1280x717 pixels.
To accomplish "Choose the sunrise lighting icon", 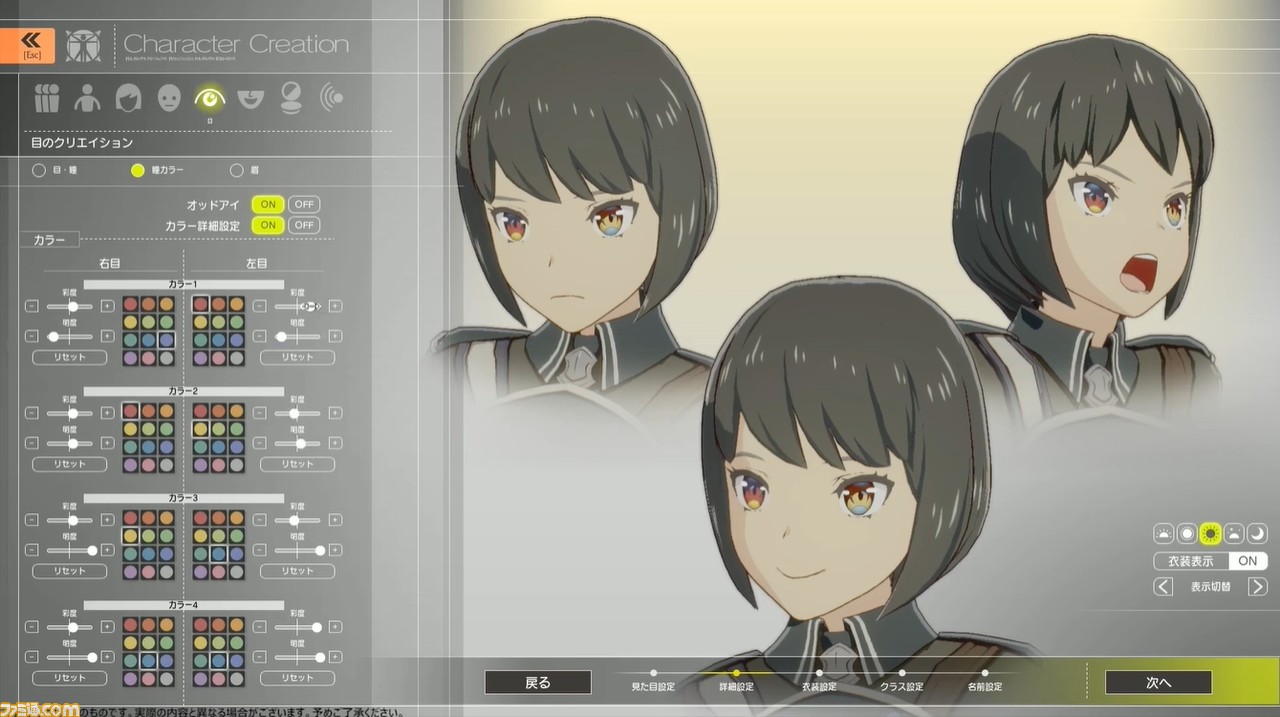I will [1163, 534].
